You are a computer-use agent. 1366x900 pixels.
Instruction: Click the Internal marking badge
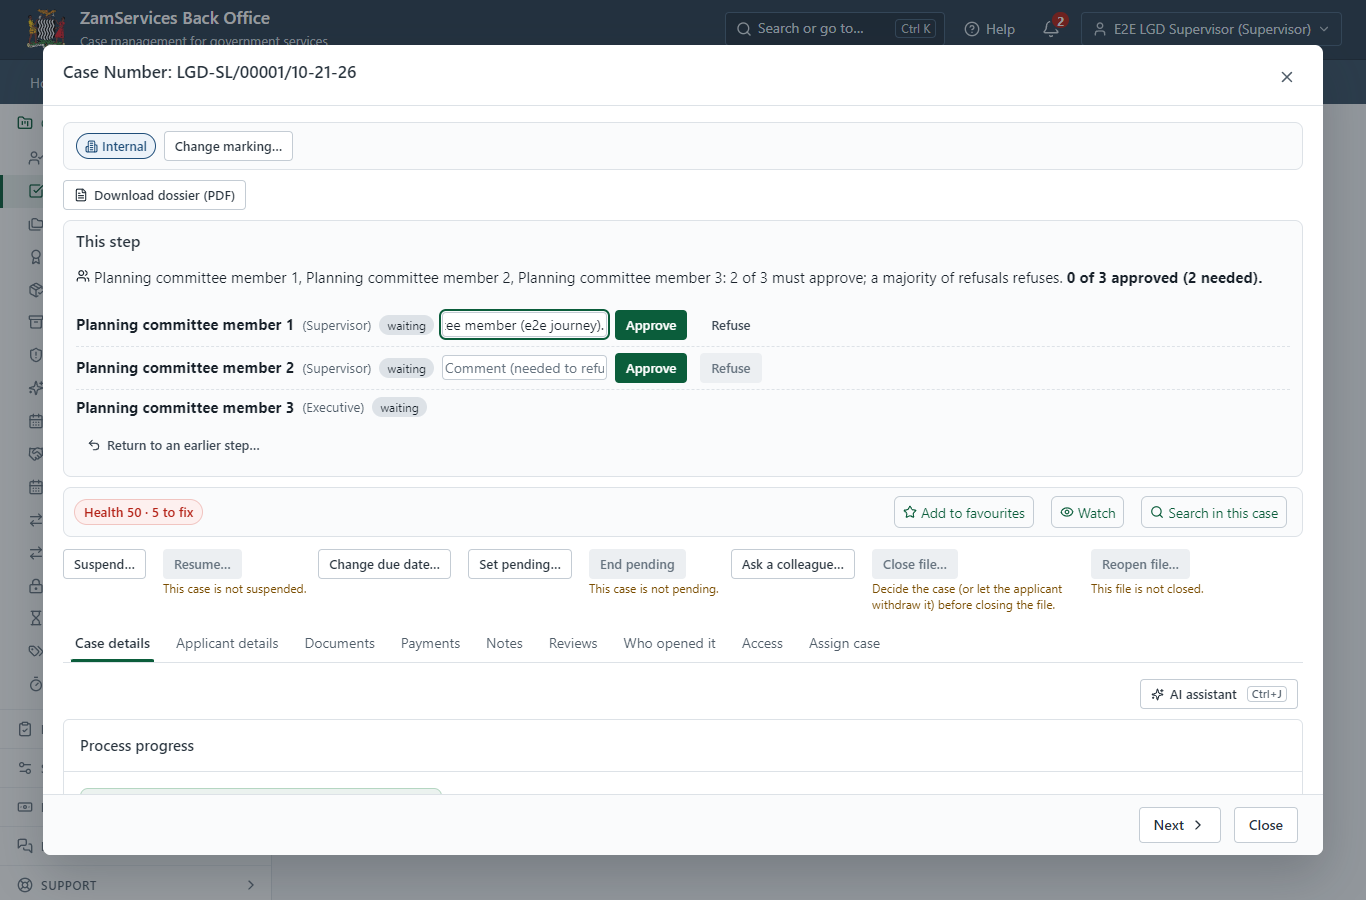tap(116, 146)
